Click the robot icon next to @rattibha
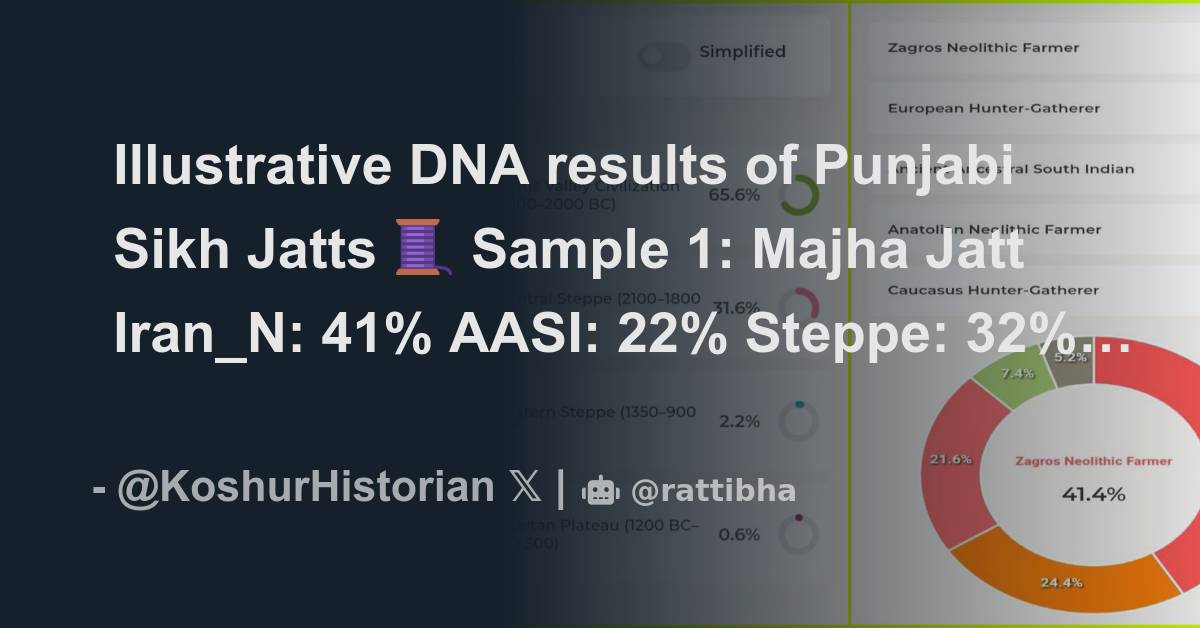1200x628 pixels. (x=601, y=490)
